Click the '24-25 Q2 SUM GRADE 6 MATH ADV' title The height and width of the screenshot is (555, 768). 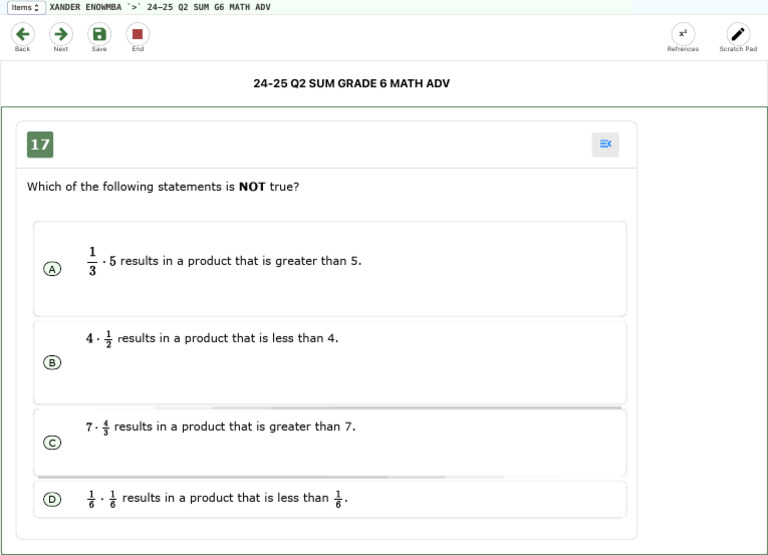(351, 83)
